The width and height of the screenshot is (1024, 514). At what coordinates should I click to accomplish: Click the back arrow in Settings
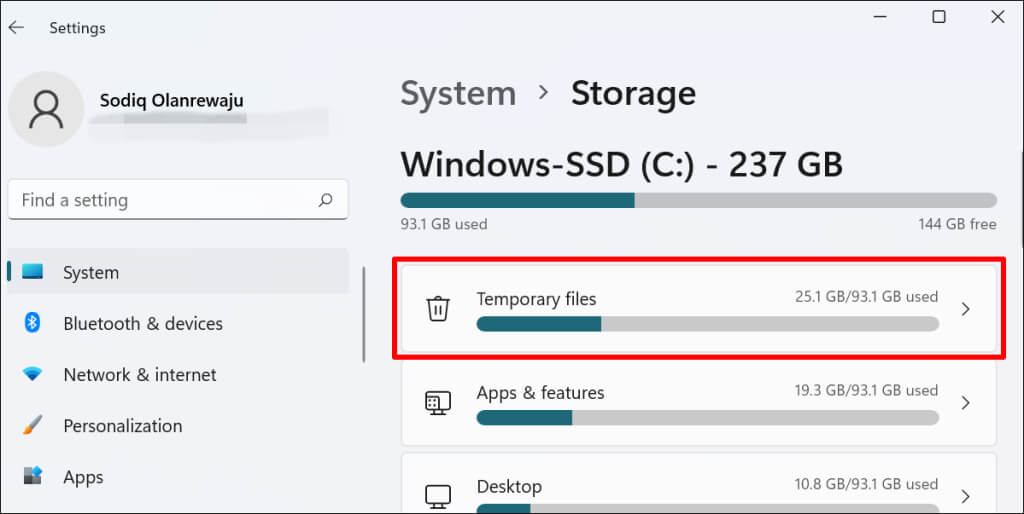tap(16, 28)
